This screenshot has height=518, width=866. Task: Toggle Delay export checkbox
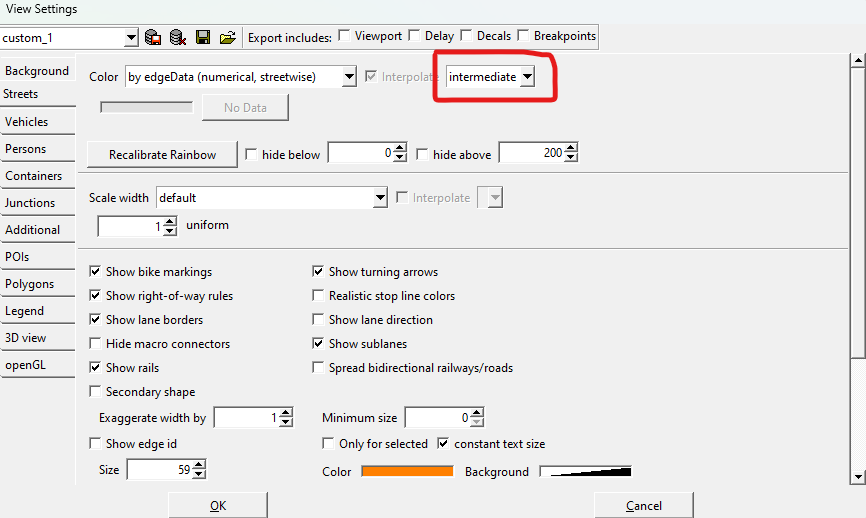pyautogui.click(x=414, y=36)
